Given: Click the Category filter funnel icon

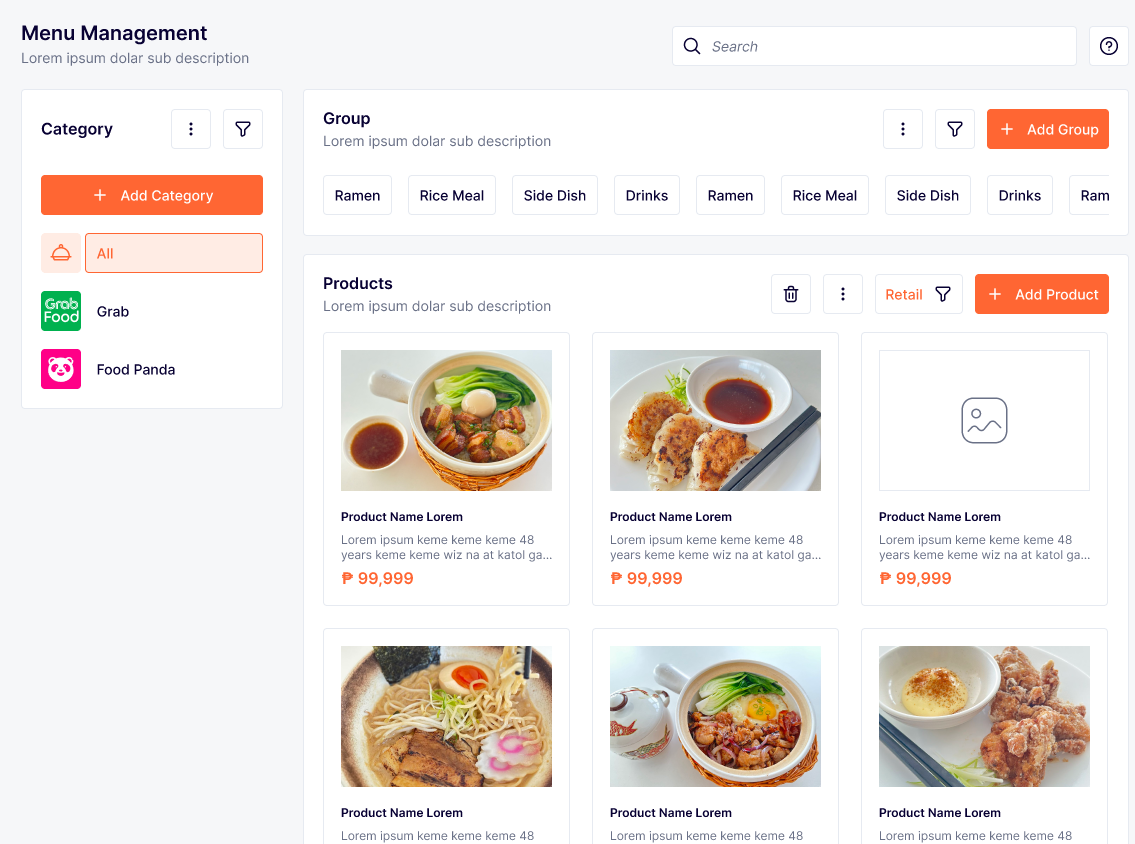Looking at the screenshot, I should (x=243, y=129).
